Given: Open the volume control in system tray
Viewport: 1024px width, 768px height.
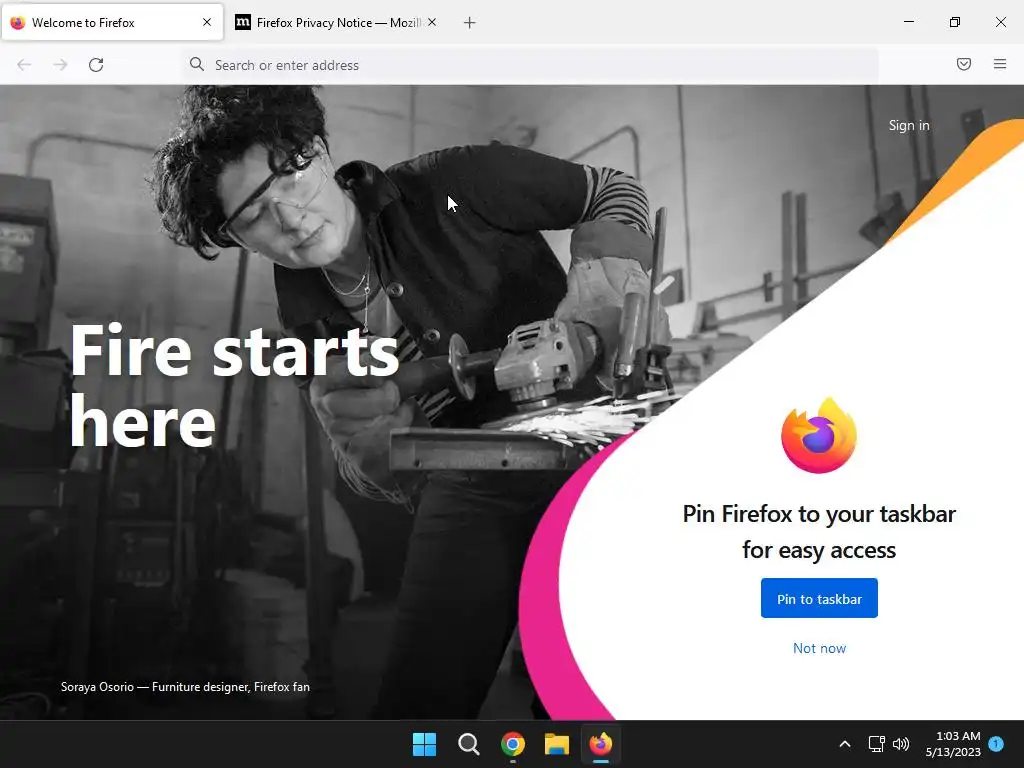Looking at the screenshot, I should click(x=901, y=744).
